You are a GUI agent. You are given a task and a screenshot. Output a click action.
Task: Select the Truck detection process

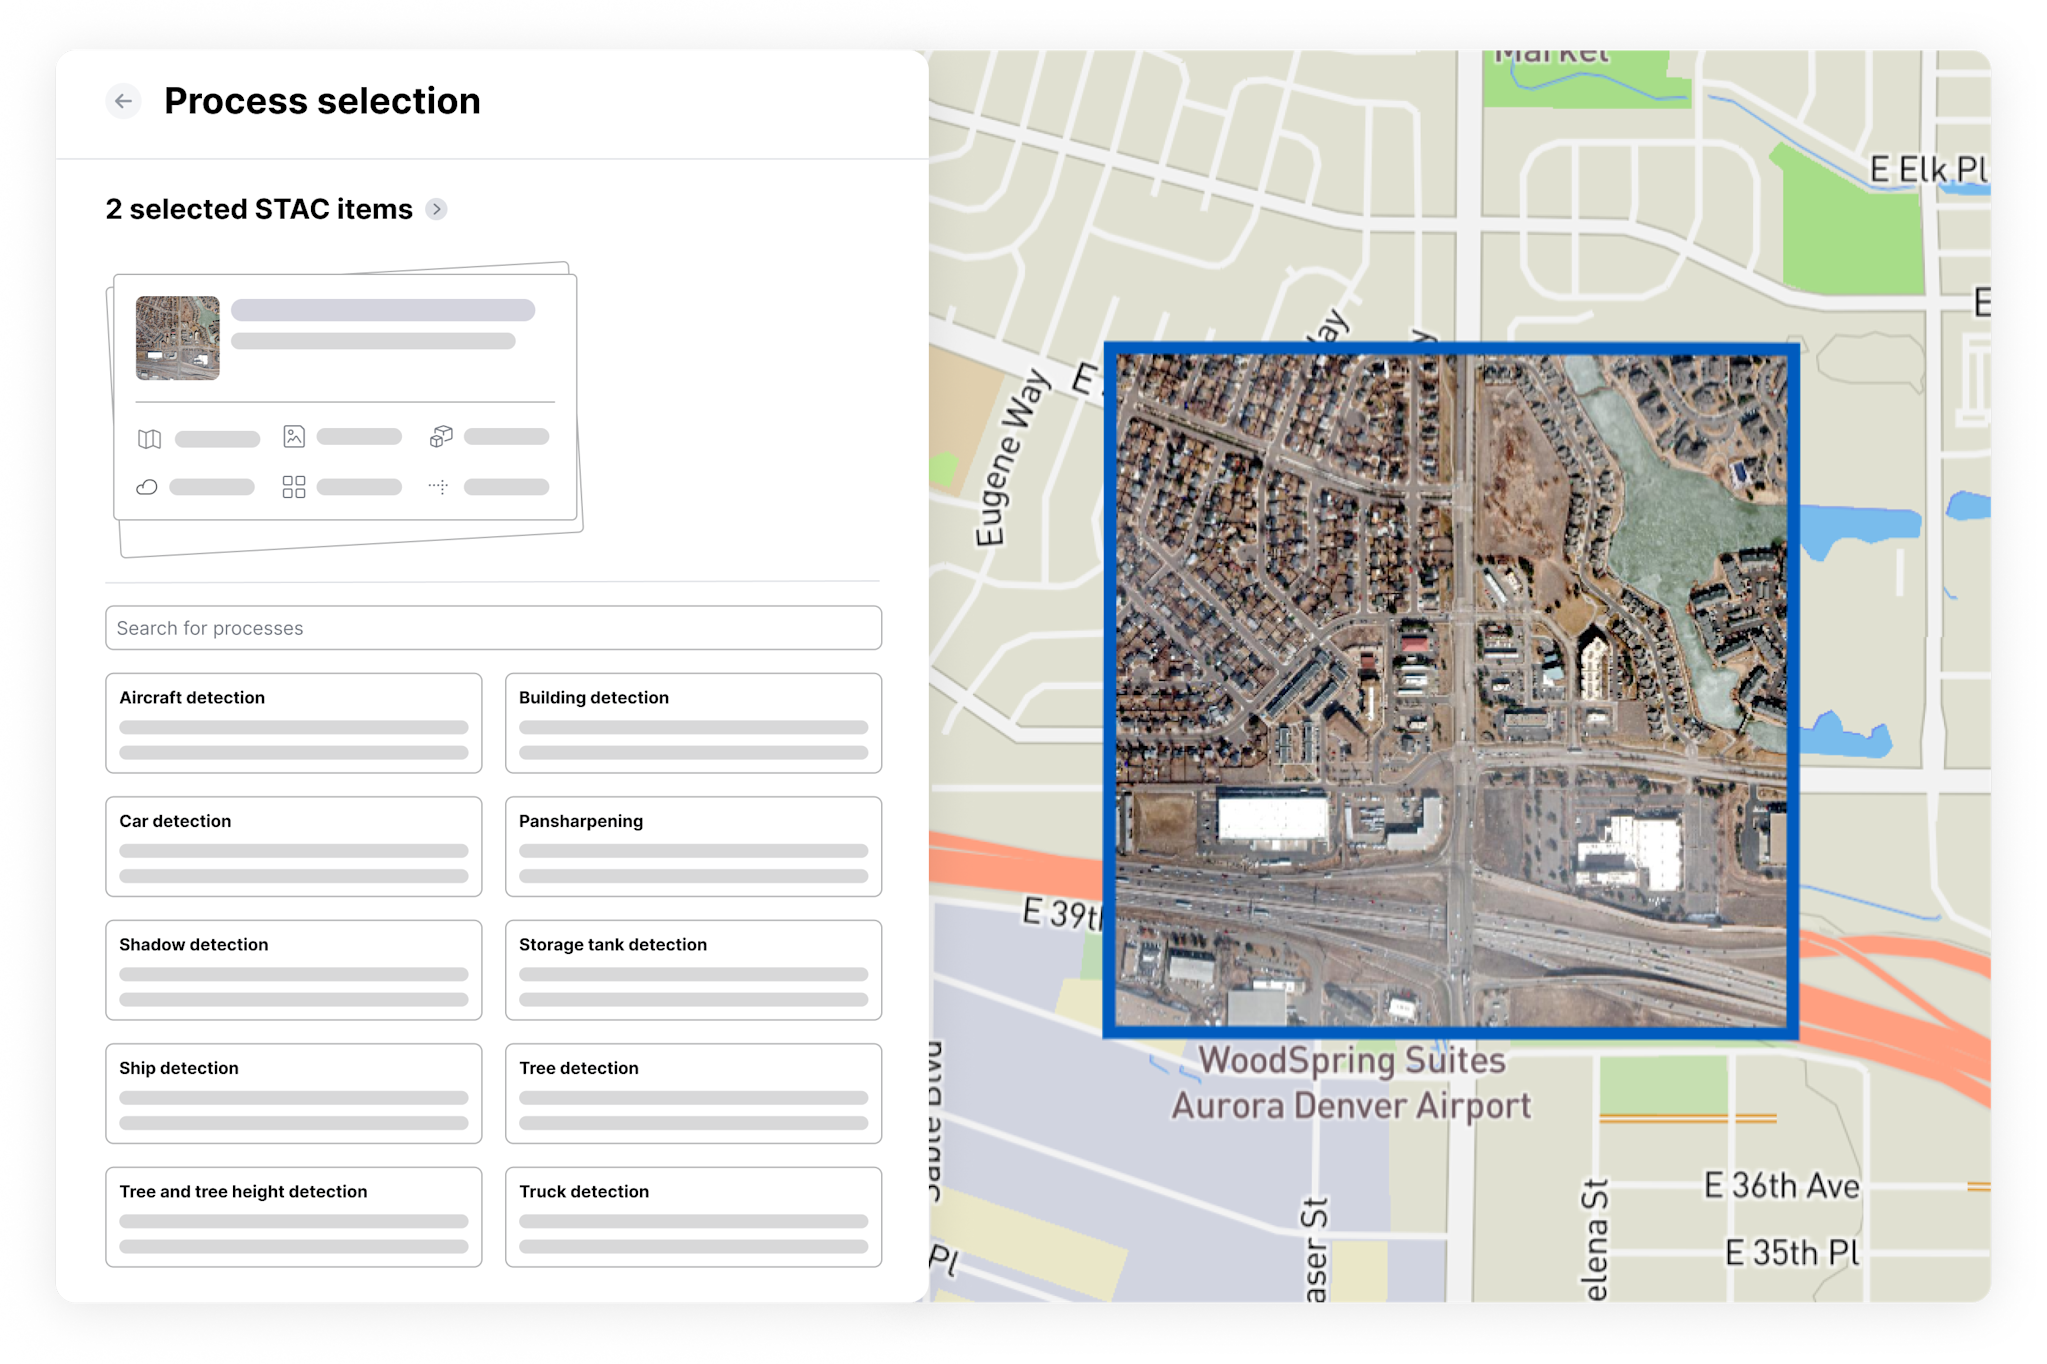click(693, 1216)
